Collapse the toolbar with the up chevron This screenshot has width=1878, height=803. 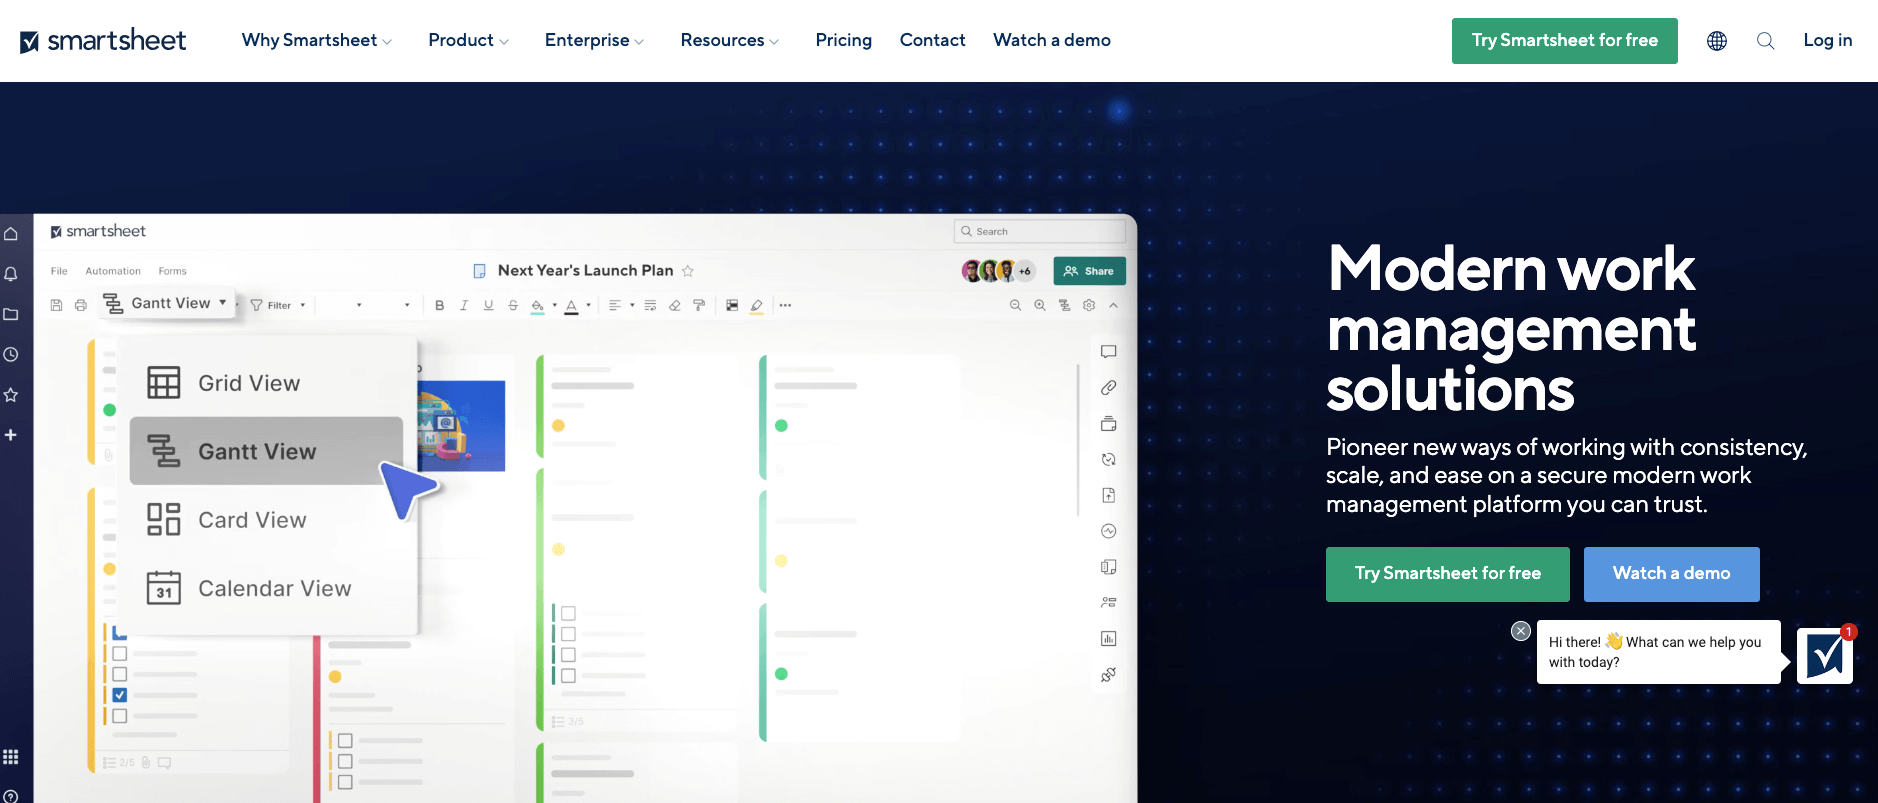click(x=1113, y=305)
